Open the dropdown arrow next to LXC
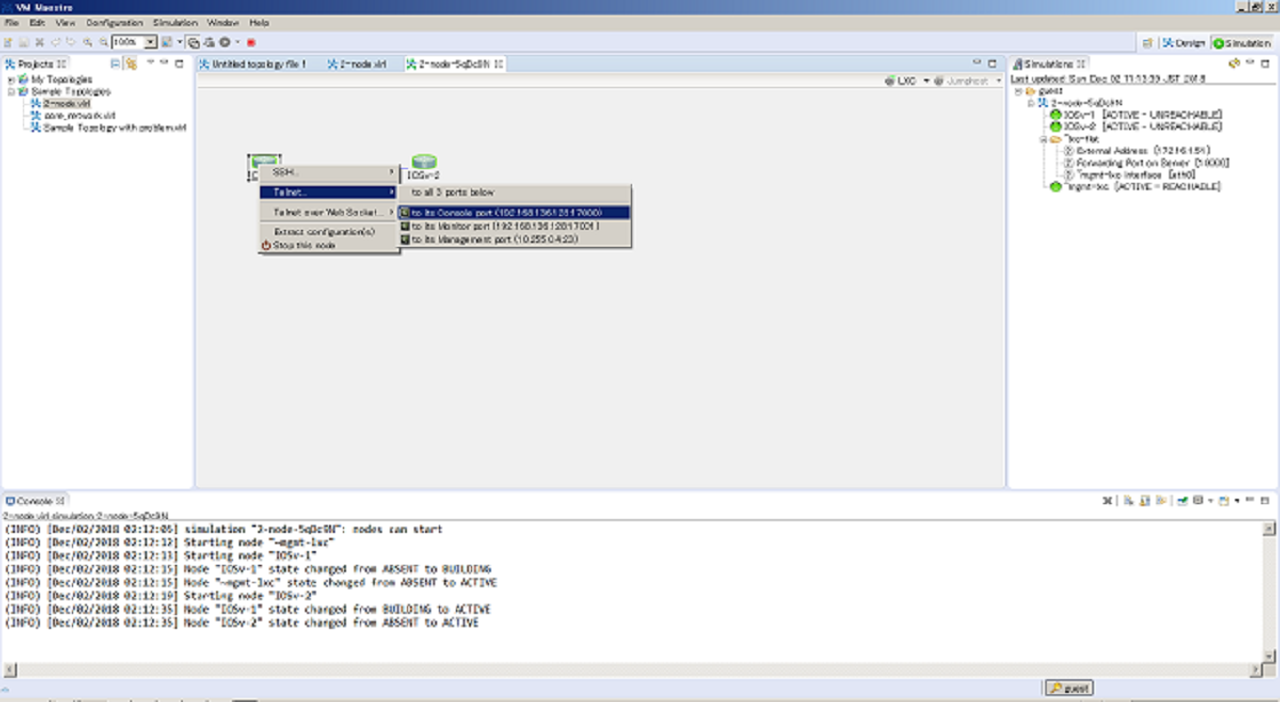The image size is (1280, 720). (926, 81)
